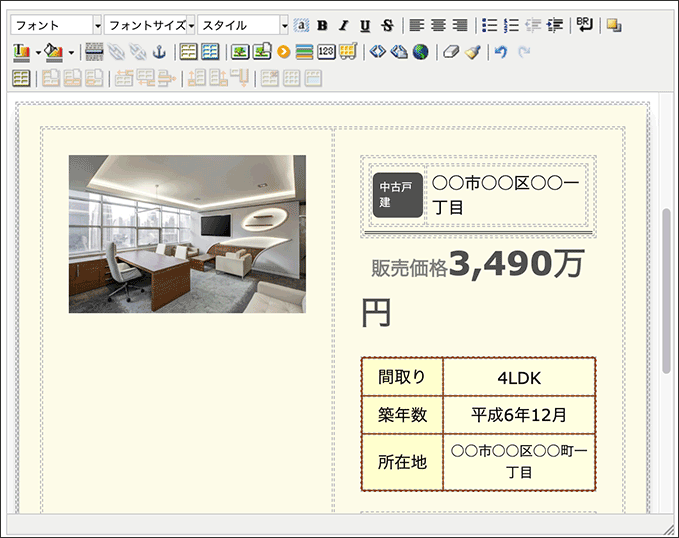
Task: Click the colored stacked bars icon
Action: [304, 52]
